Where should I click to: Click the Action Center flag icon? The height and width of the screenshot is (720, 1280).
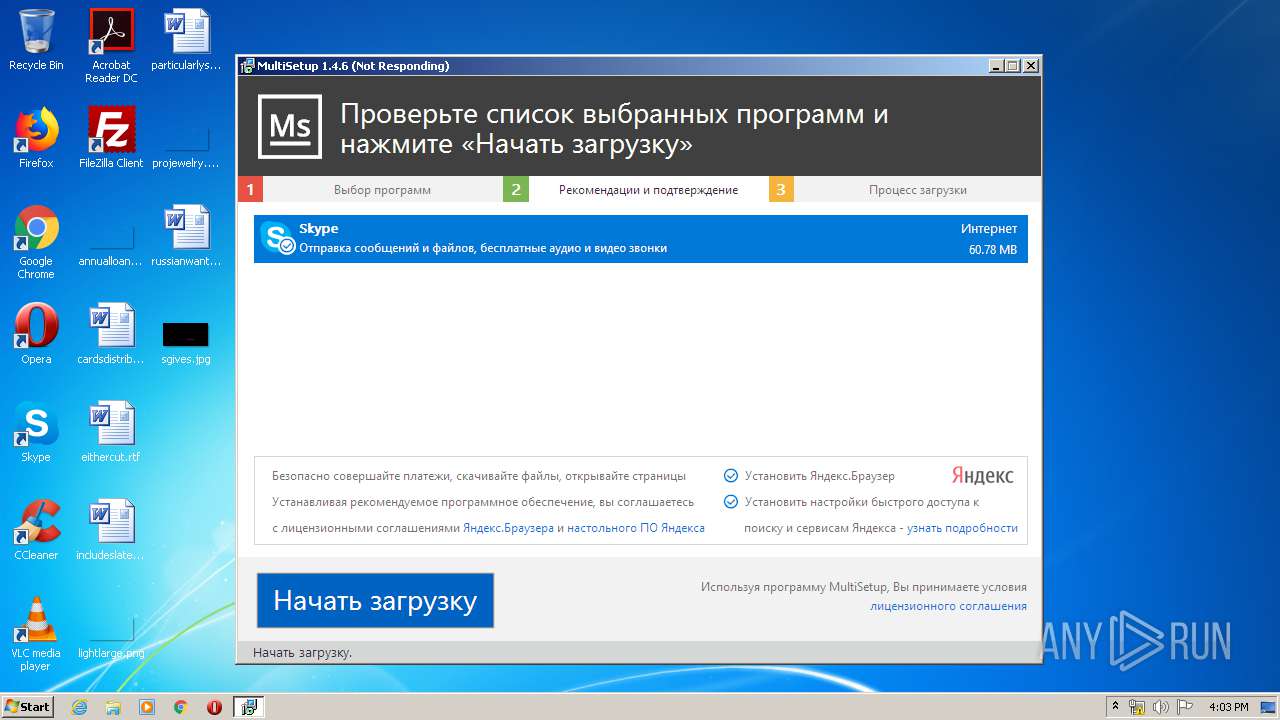coord(1187,707)
